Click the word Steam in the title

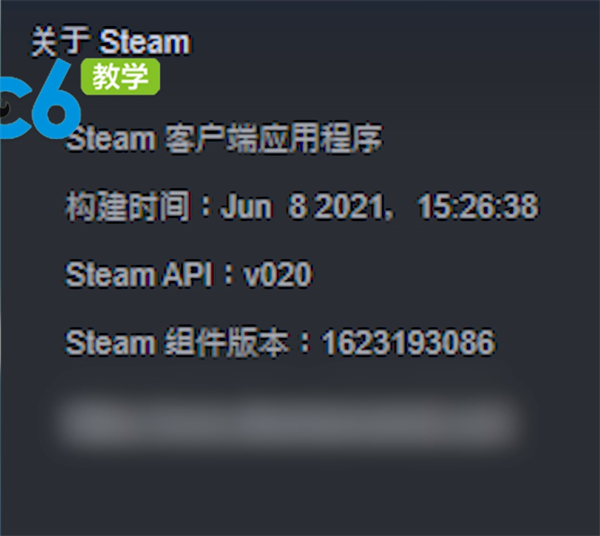pos(145,41)
